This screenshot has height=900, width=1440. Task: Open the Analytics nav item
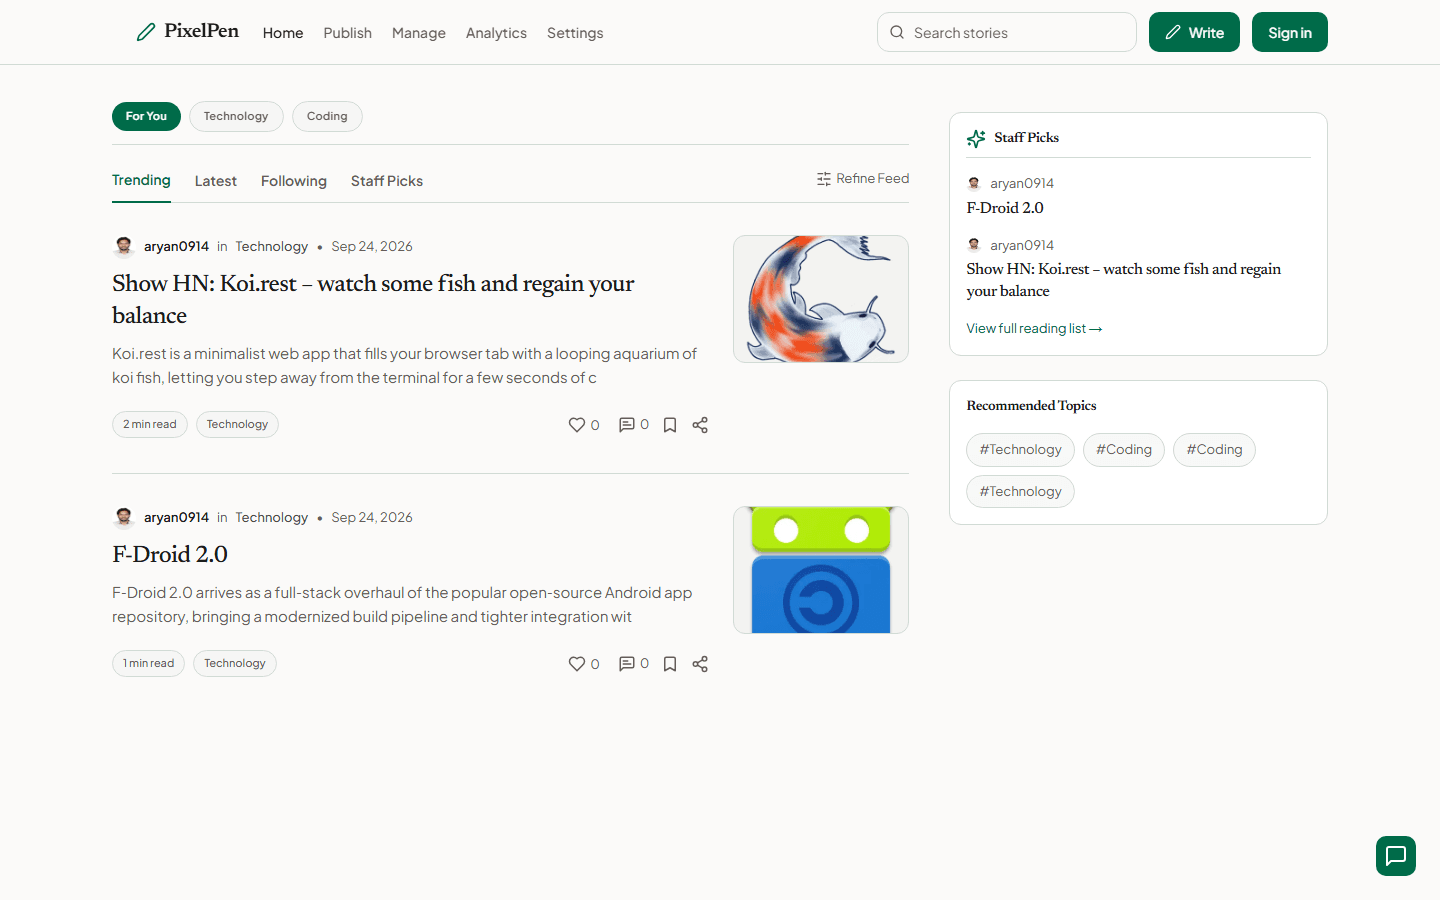pos(496,33)
